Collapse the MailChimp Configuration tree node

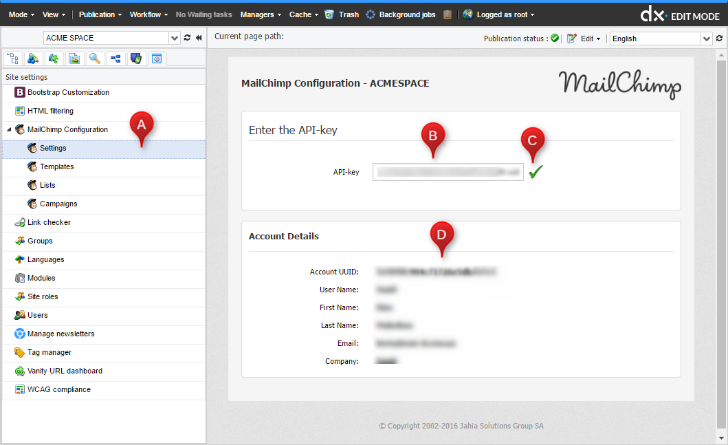pyautogui.click(x=9, y=130)
